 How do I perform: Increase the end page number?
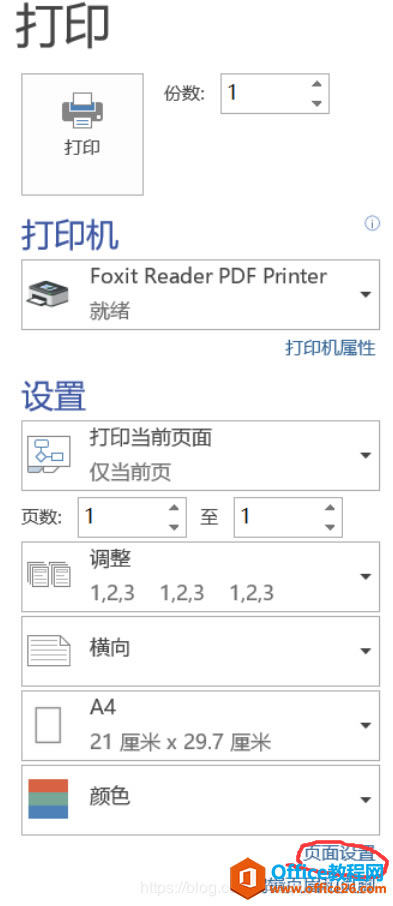point(329,508)
